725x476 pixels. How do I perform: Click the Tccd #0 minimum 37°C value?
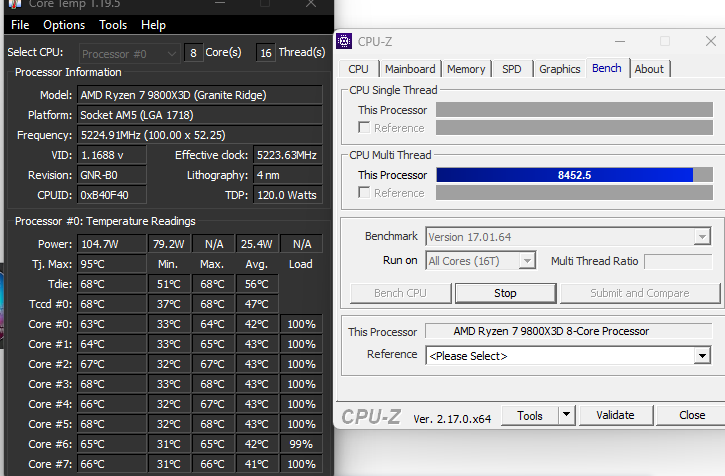pos(169,304)
